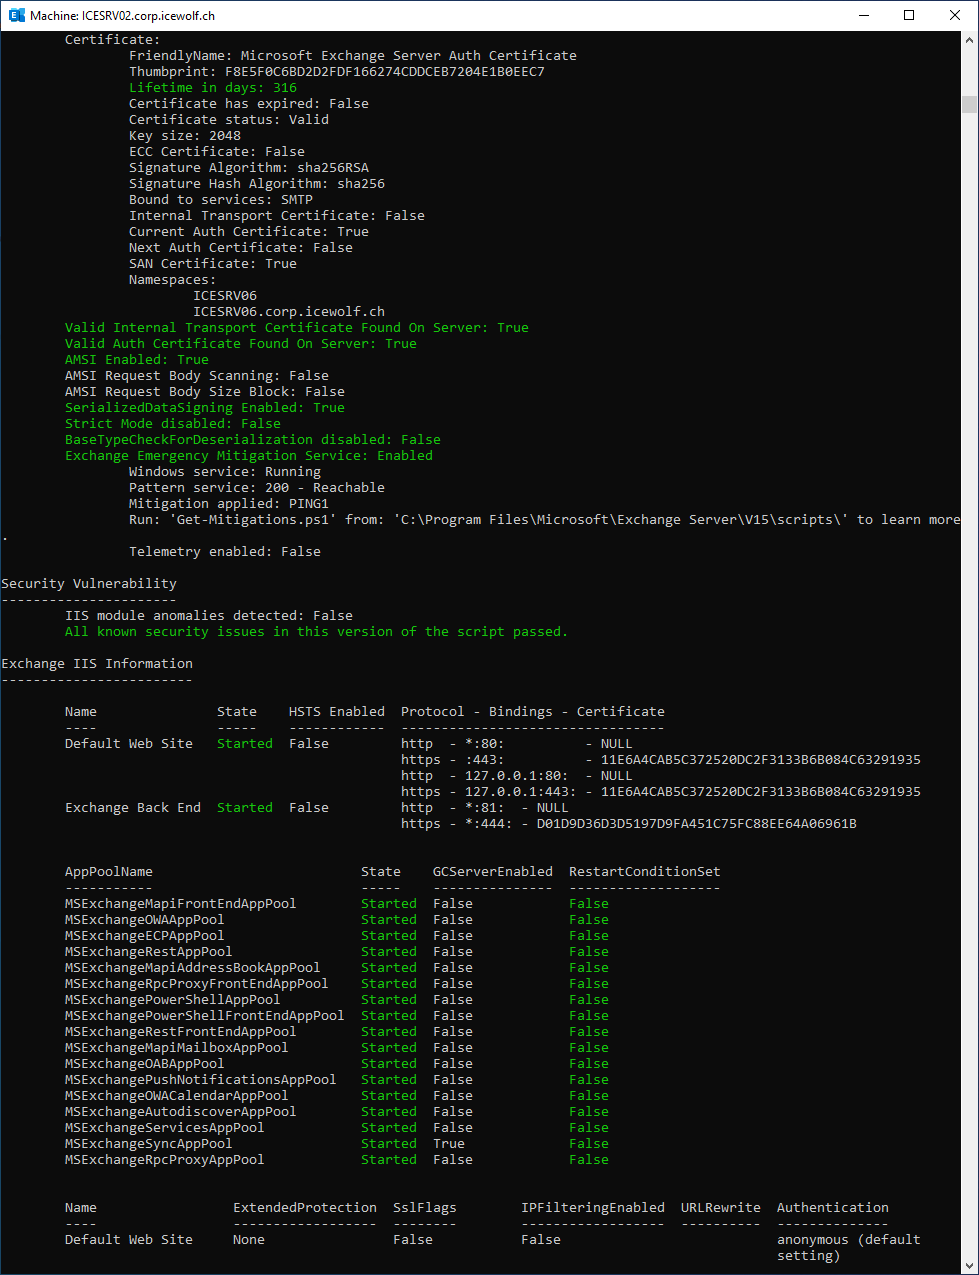Click 'Signature Algorithm: sha256RSA' line
979x1275 pixels.
(249, 168)
